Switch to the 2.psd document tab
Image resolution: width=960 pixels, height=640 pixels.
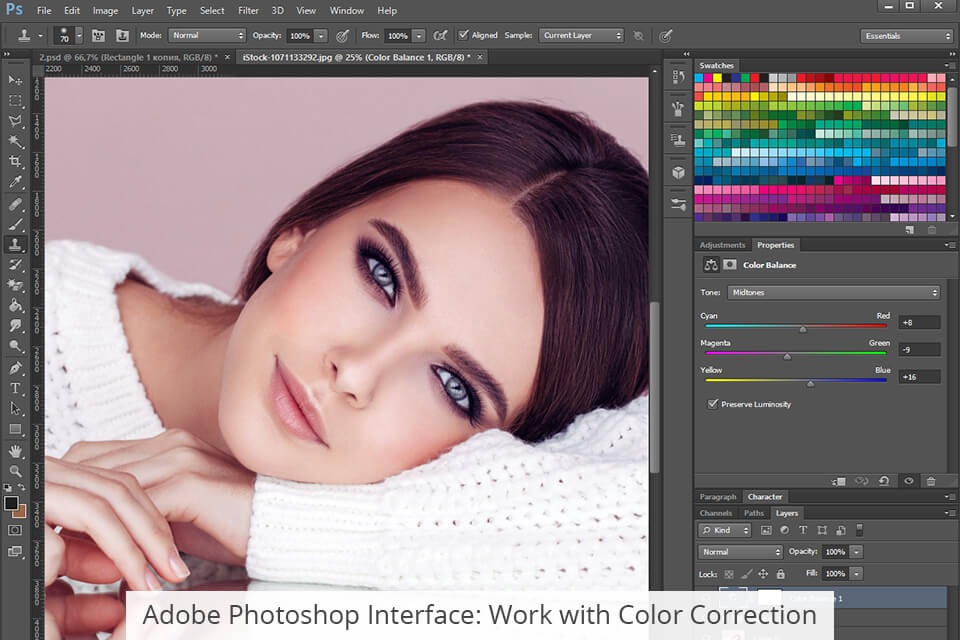click(129, 57)
